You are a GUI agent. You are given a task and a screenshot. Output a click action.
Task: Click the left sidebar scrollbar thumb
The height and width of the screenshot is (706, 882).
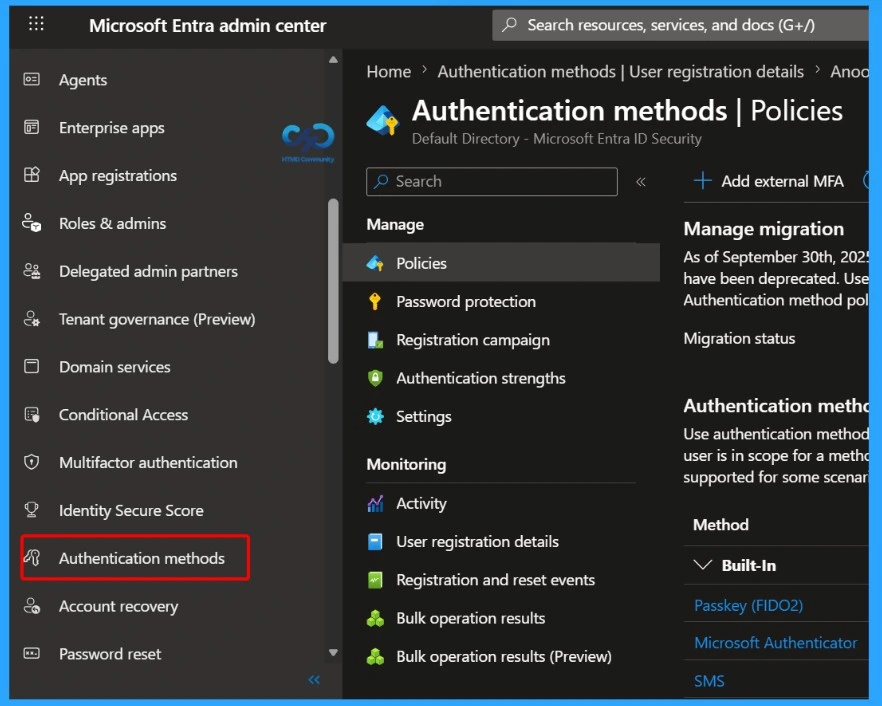pyautogui.click(x=333, y=281)
